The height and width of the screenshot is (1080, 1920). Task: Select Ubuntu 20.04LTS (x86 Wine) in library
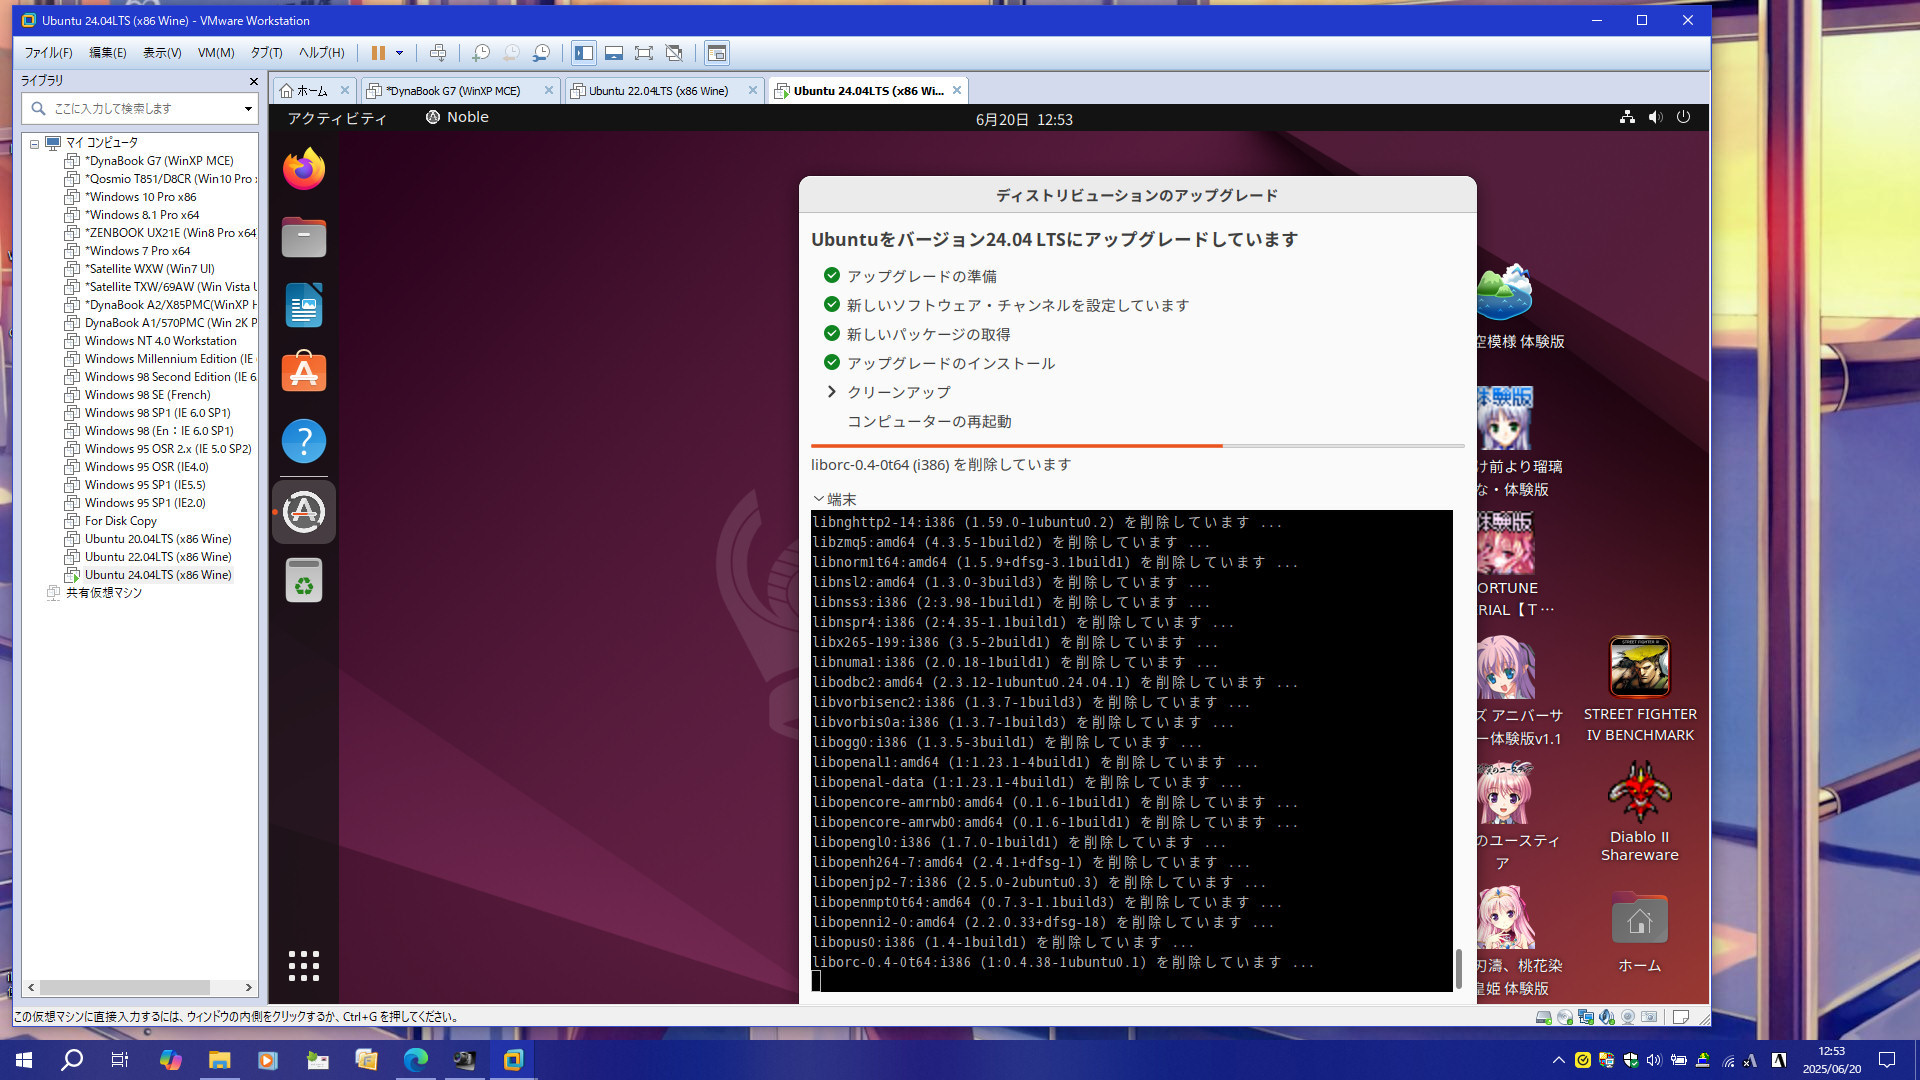click(158, 539)
